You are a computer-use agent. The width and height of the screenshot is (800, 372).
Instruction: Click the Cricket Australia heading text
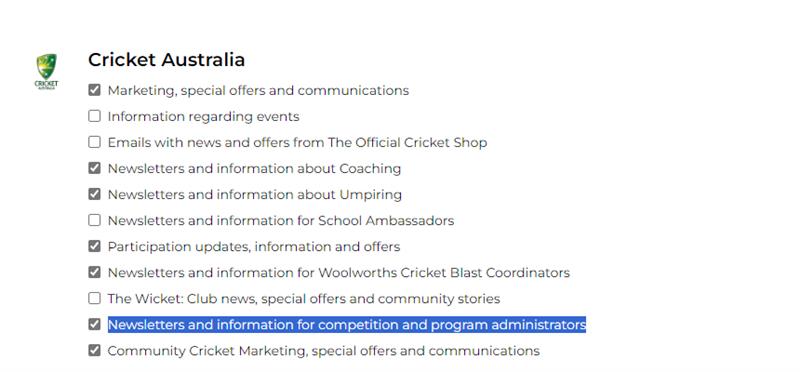166,60
